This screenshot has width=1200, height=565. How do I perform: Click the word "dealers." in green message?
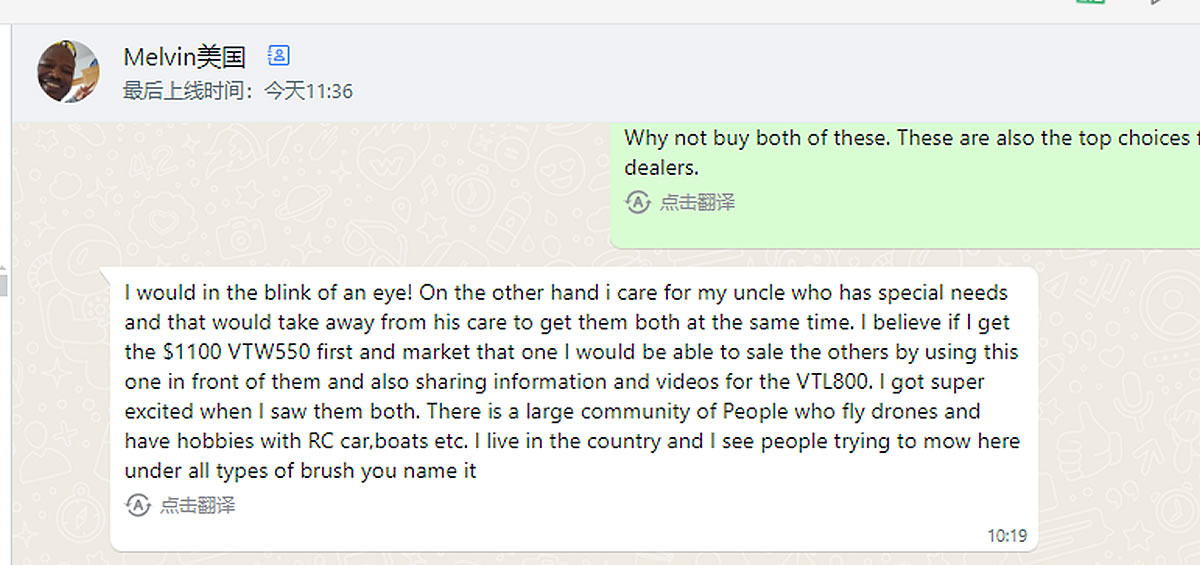661,168
